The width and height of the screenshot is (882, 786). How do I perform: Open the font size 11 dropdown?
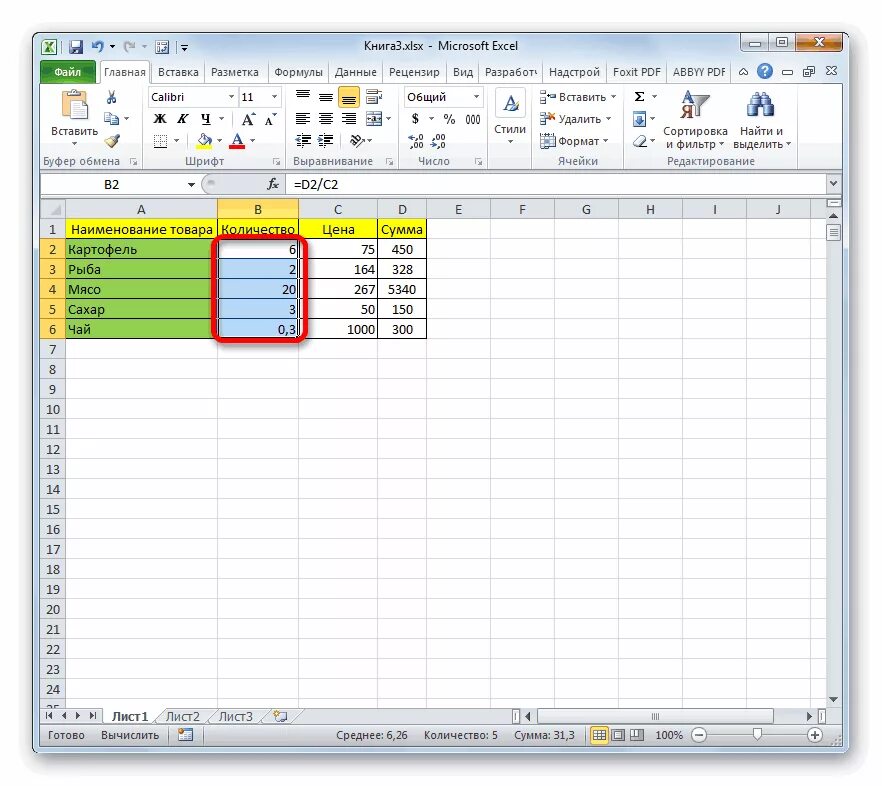(x=274, y=97)
